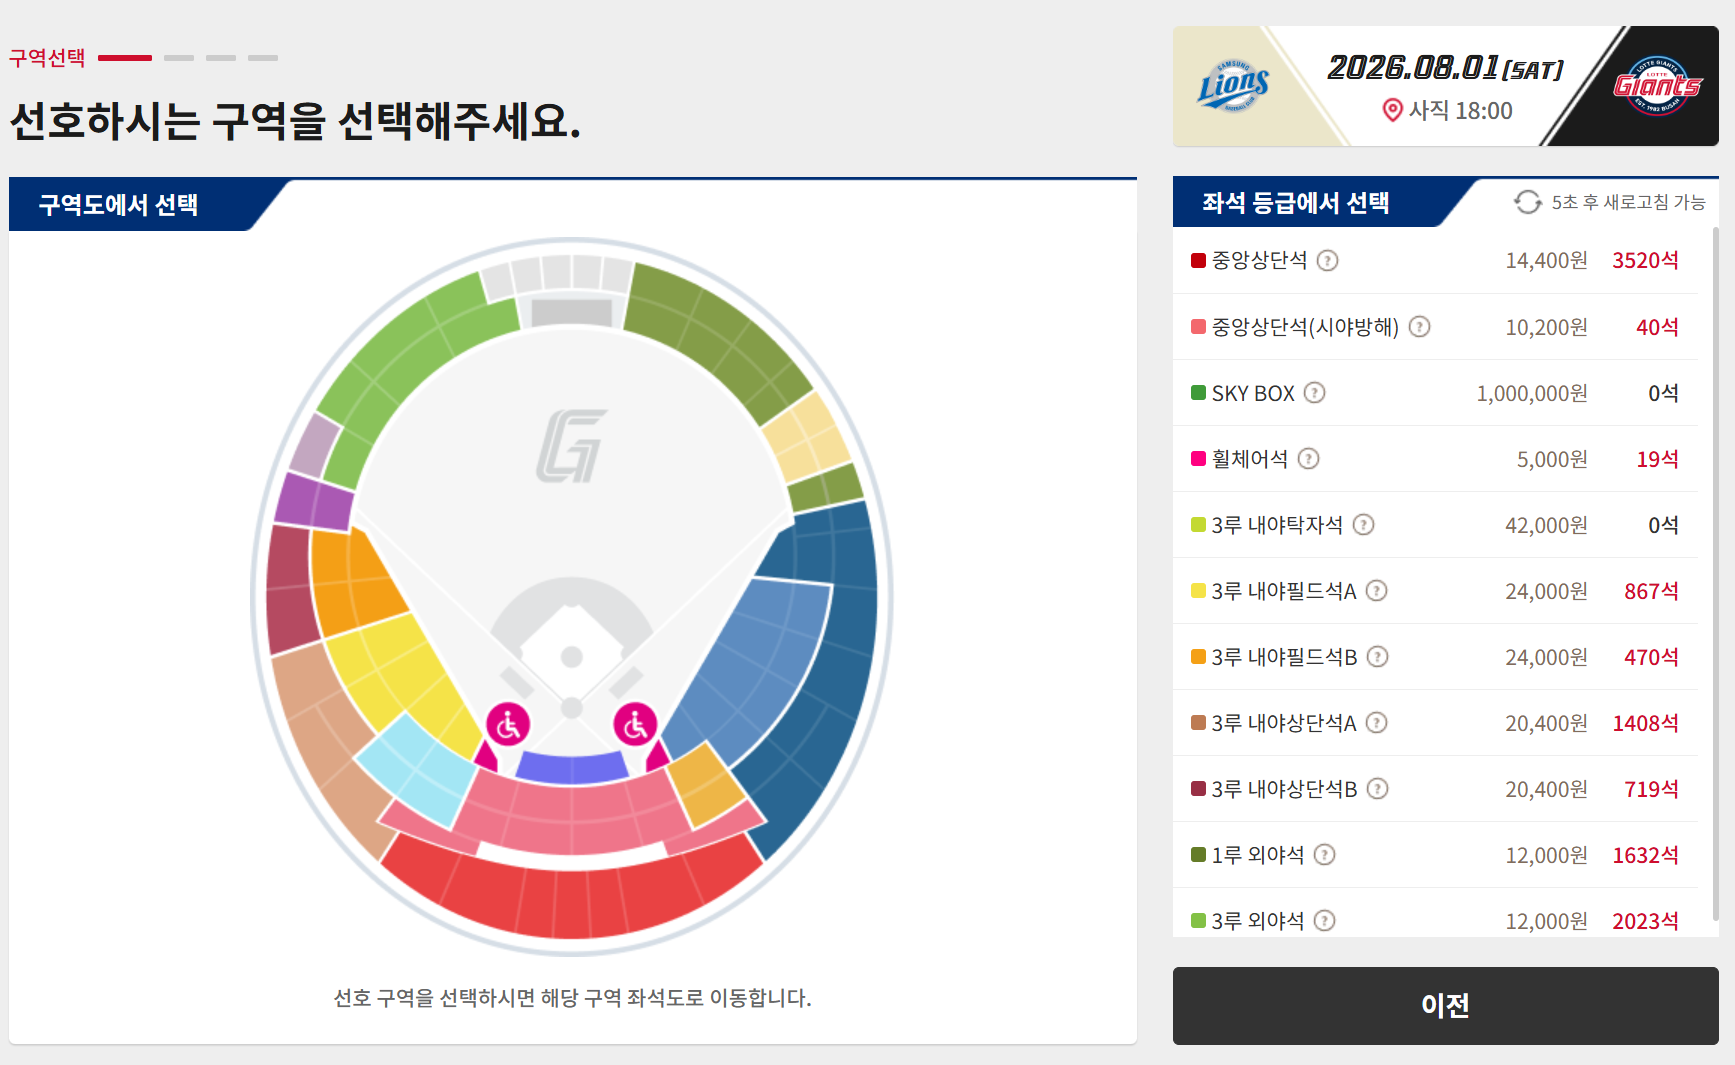The image size is (1735, 1065).
Task: Select the olive green 1루 외야석 zone on map
Action: coord(720,335)
